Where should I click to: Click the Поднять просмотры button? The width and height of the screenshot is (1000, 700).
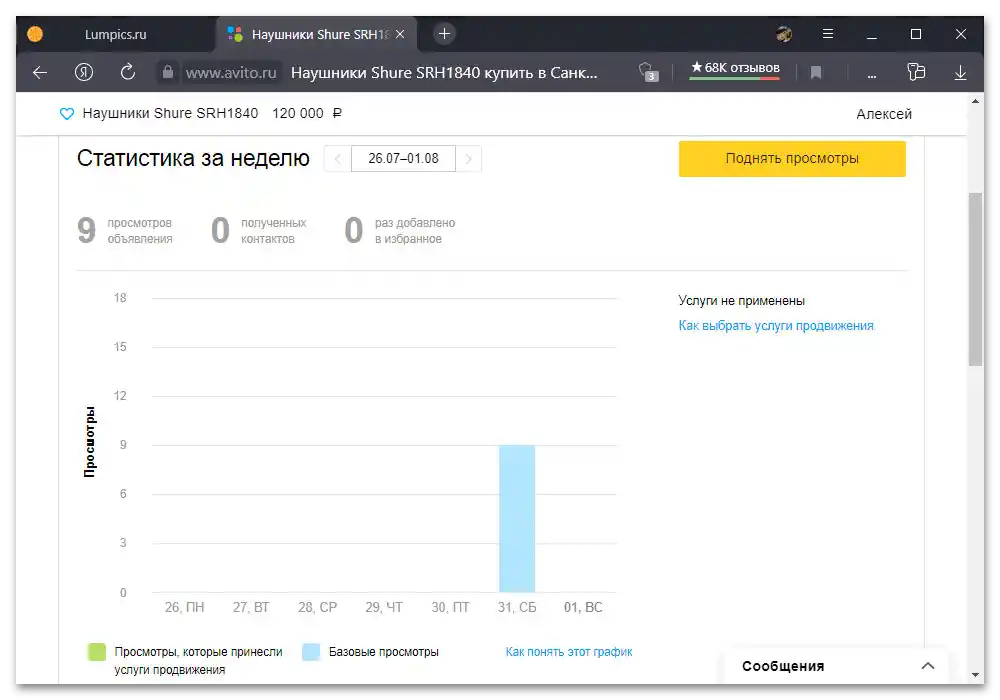792,159
